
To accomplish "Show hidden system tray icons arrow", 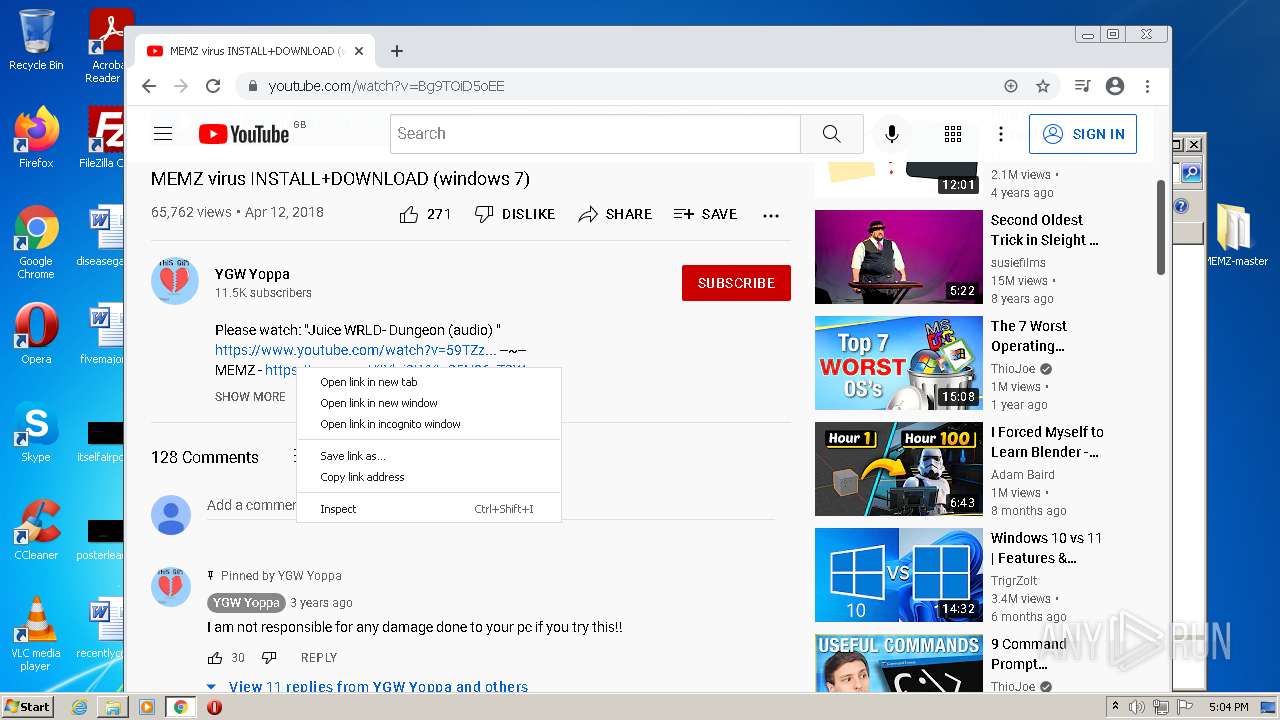I will pyautogui.click(x=1113, y=707).
